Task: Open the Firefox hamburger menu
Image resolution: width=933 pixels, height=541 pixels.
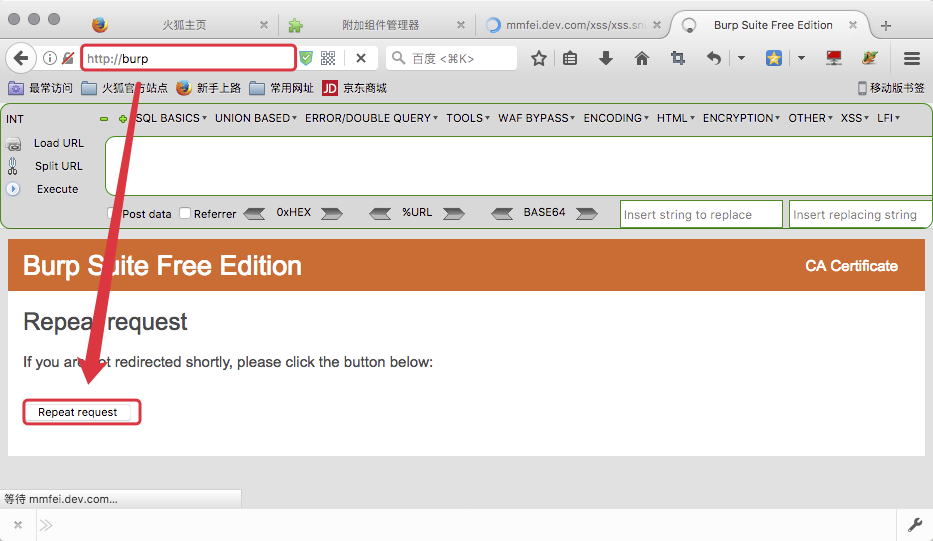Action: pos(912,58)
